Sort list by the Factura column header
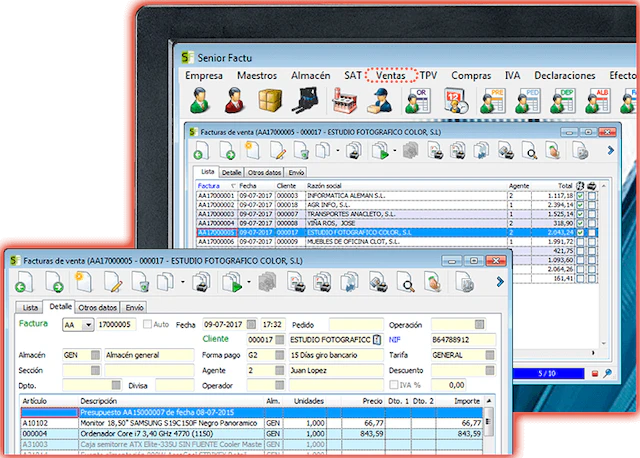 209,186
